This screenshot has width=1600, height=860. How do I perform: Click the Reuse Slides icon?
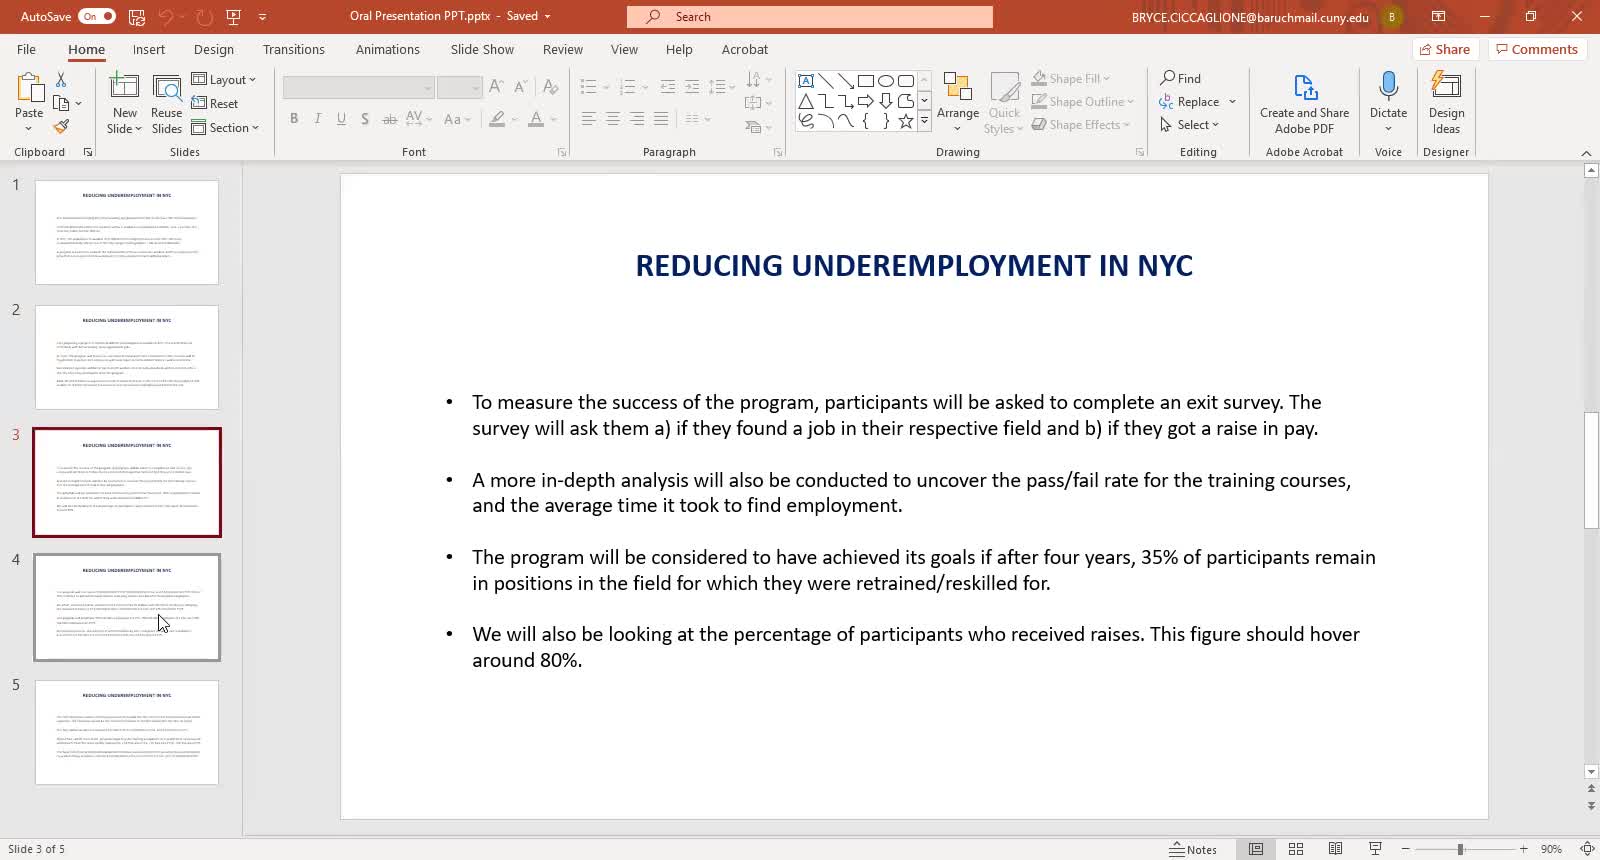(x=167, y=89)
